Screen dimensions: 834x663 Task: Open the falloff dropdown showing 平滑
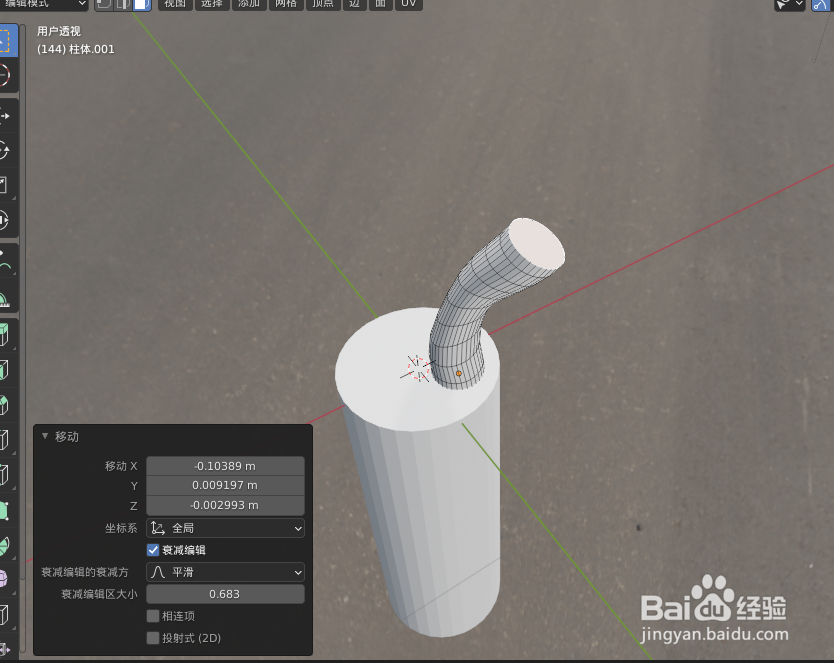click(225, 571)
